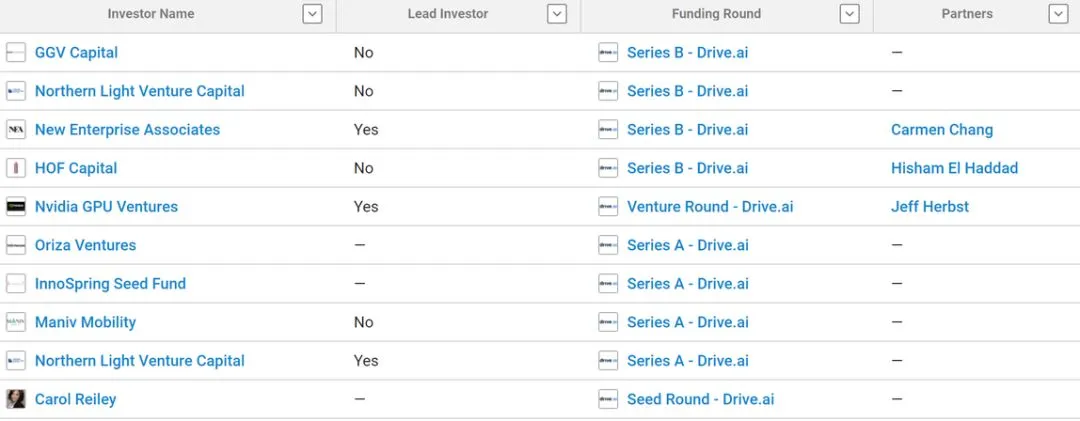This screenshot has height=421, width=1080.
Task: Click the Drive.ai icon beside Seed Round
Action: pyautogui.click(x=608, y=399)
